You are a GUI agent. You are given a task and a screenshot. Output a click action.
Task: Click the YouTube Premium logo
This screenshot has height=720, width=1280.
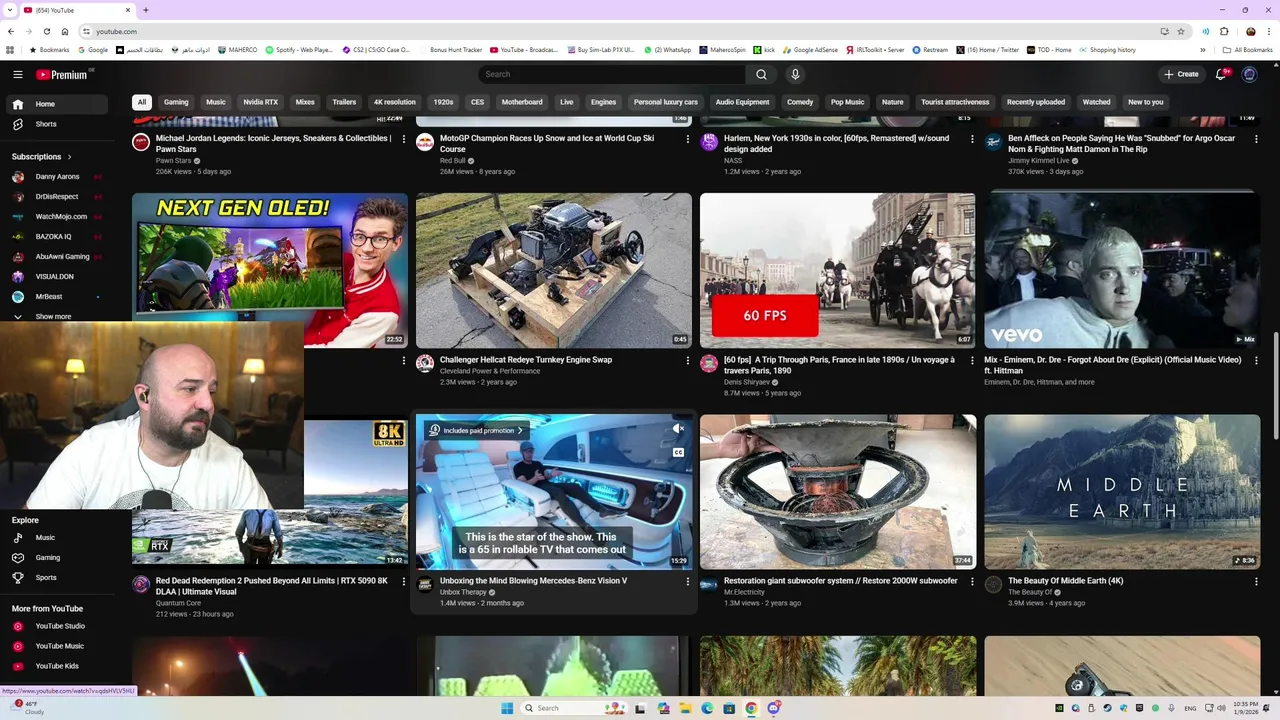pos(62,74)
